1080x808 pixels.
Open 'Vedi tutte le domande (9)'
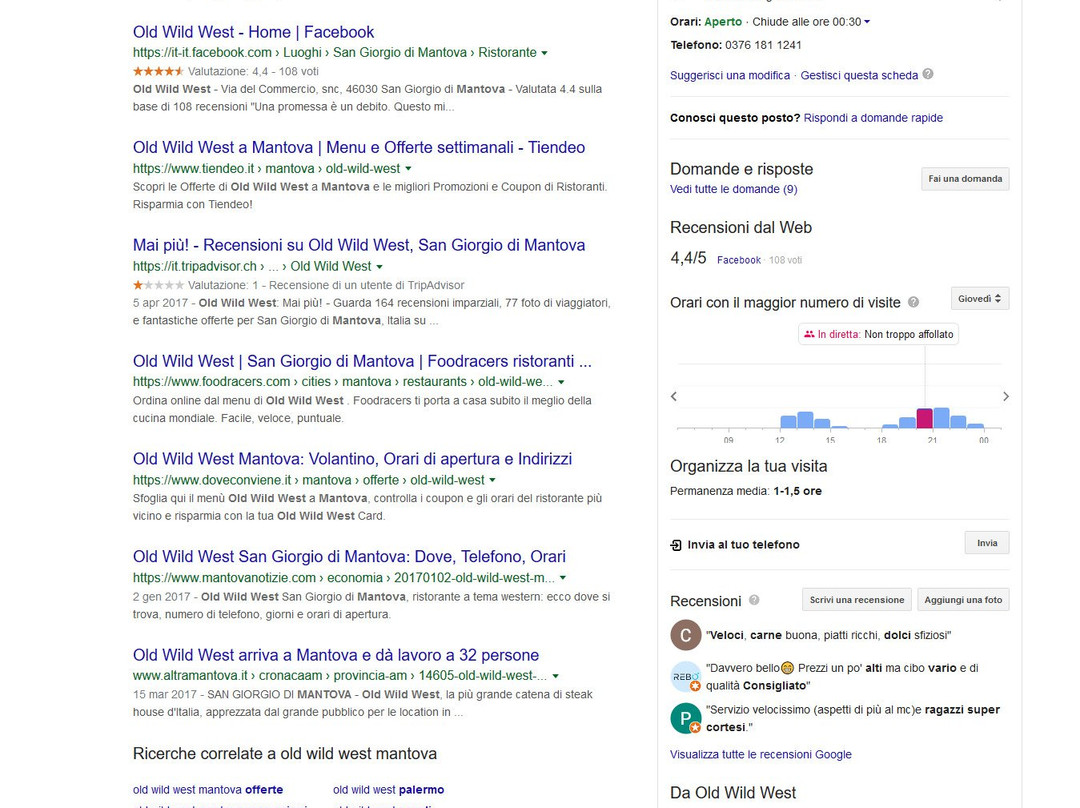(x=734, y=189)
